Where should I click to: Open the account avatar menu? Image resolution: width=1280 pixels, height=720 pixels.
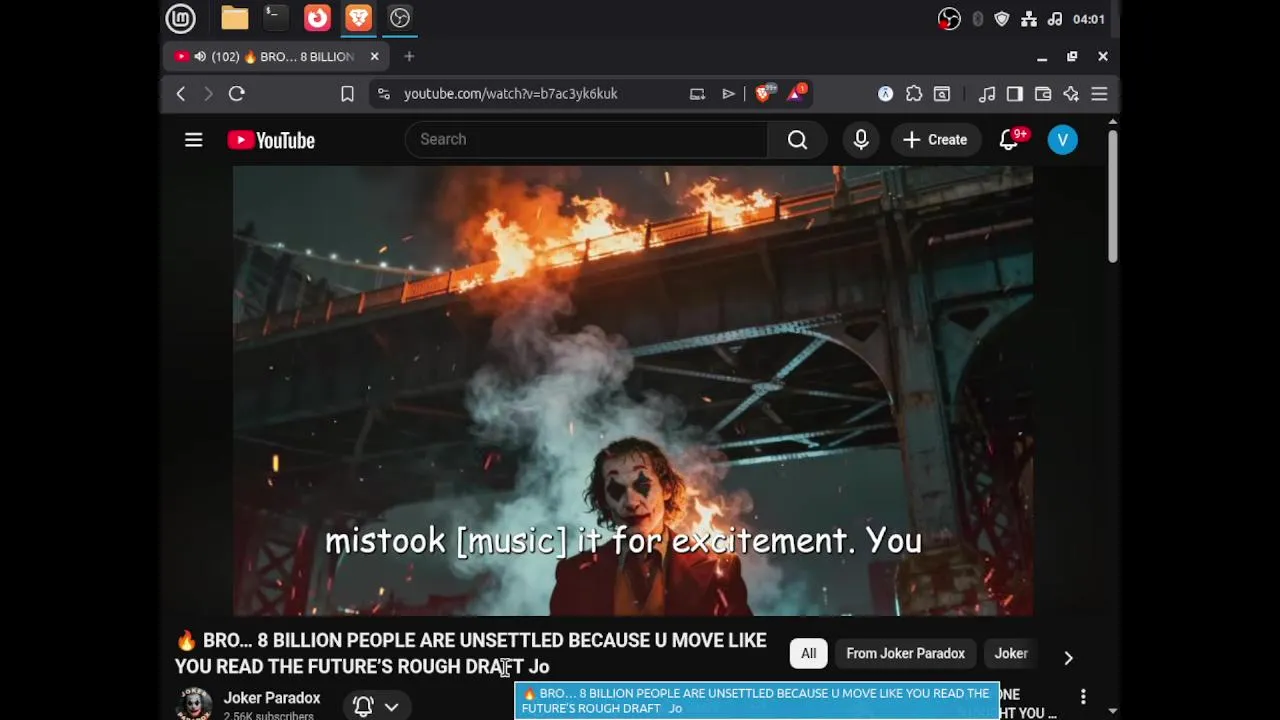click(x=1063, y=140)
